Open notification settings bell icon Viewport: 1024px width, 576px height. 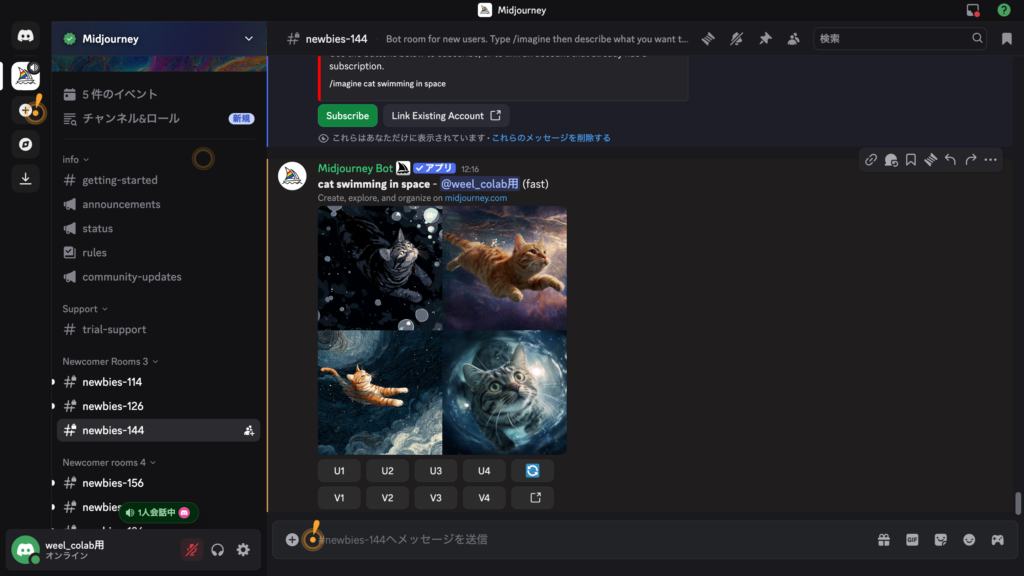(x=737, y=39)
